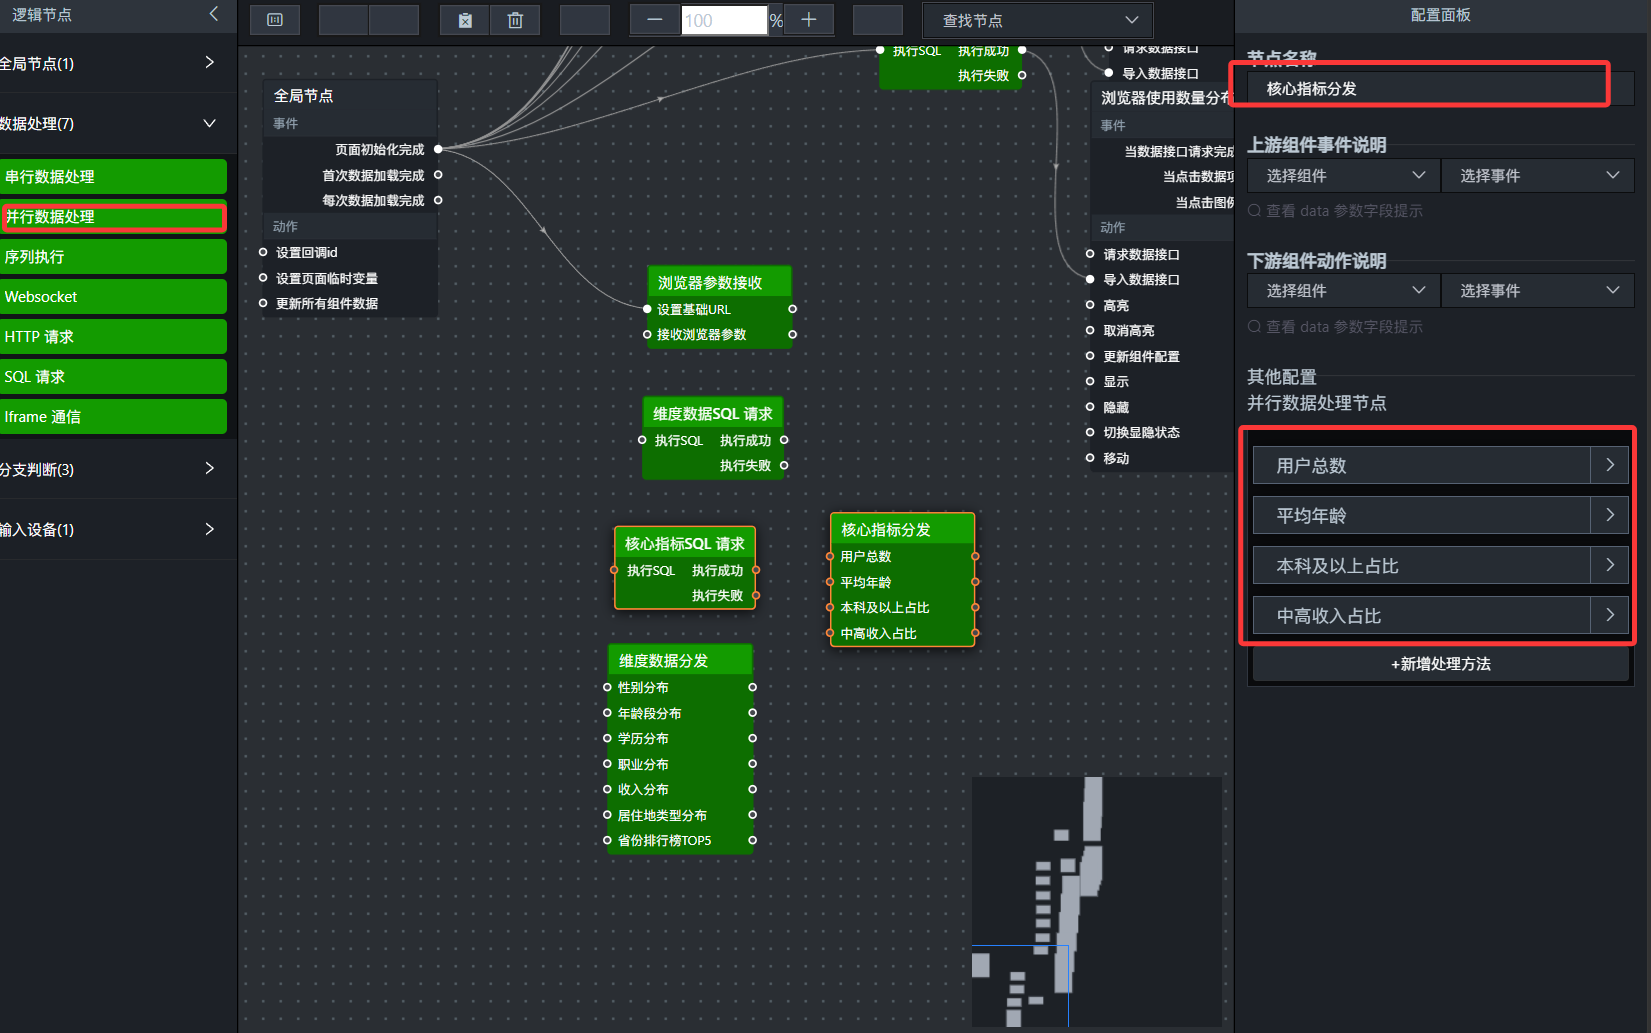Click the 年龄段分布 output port
Viewport: 1651px width, 1033px height.
[x=752, y=713]
